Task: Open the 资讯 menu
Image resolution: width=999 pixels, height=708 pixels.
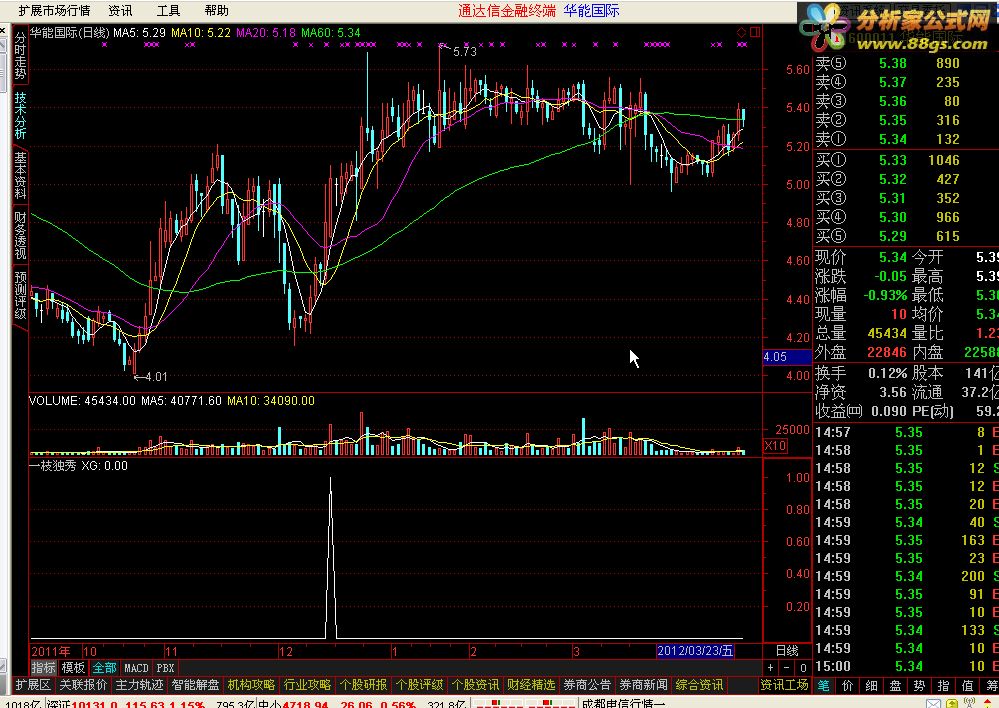Action: (x=120, y=11)
